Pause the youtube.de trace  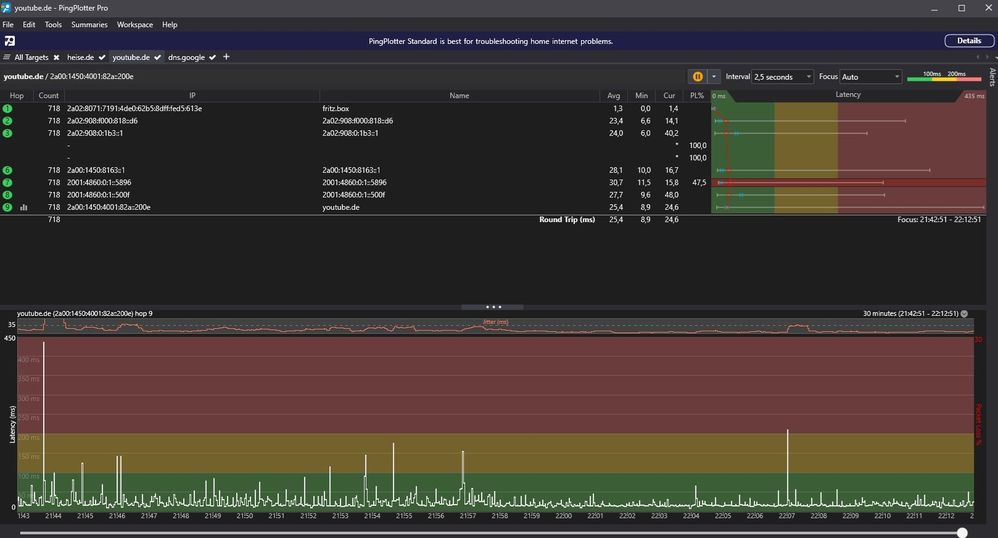[697, 76]
